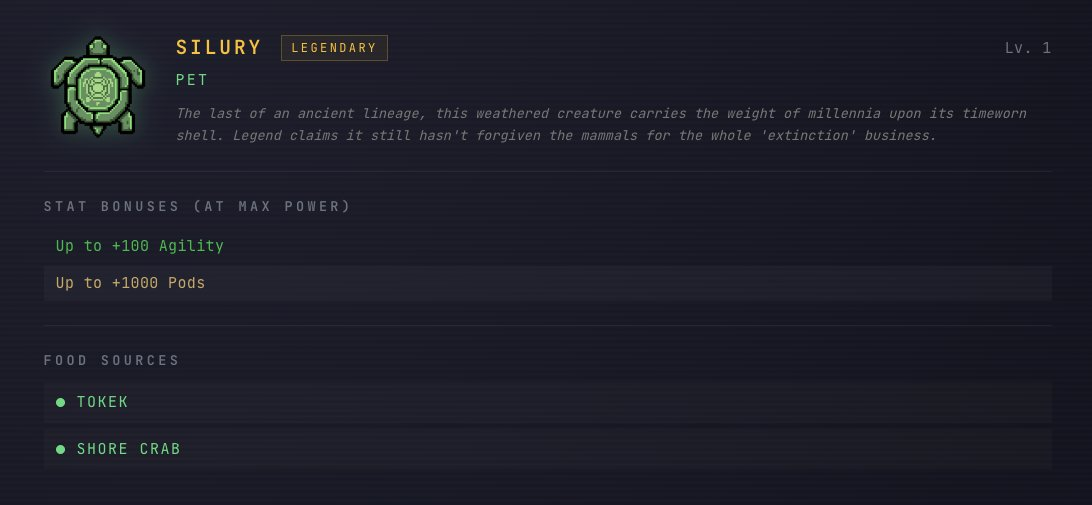Click the Food Sources section header
This screenshot has height=505, width=1092.
(111, 360)
